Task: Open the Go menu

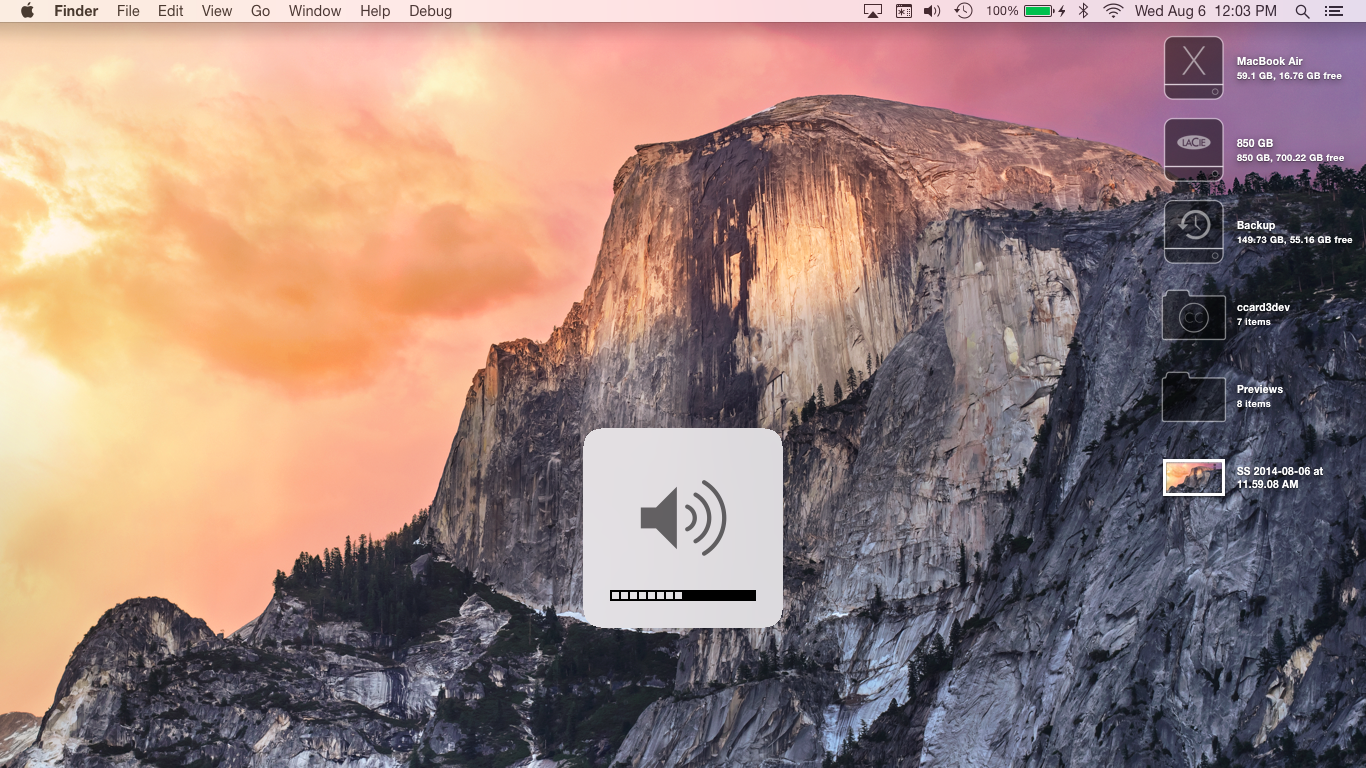Action: (x=261, y=11)
